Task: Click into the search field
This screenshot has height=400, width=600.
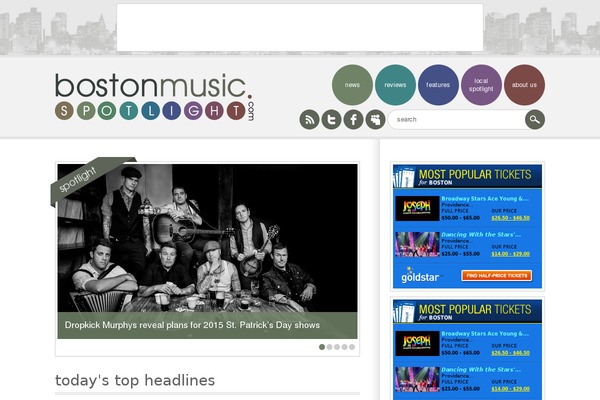Action: [457, 119]
